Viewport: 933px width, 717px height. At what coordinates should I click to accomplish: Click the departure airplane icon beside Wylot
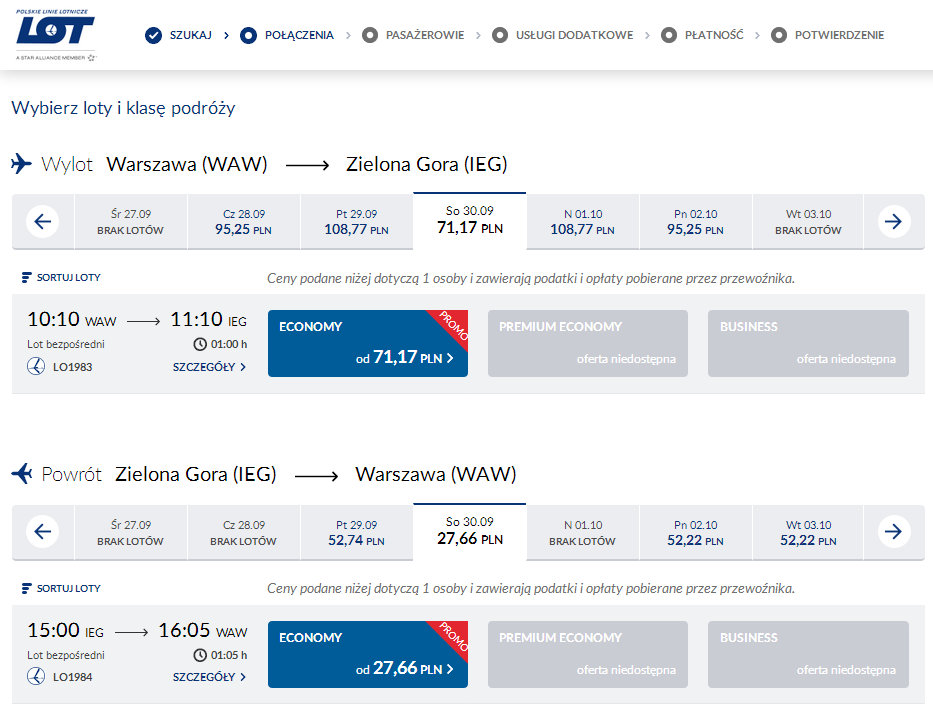(21, 164)
